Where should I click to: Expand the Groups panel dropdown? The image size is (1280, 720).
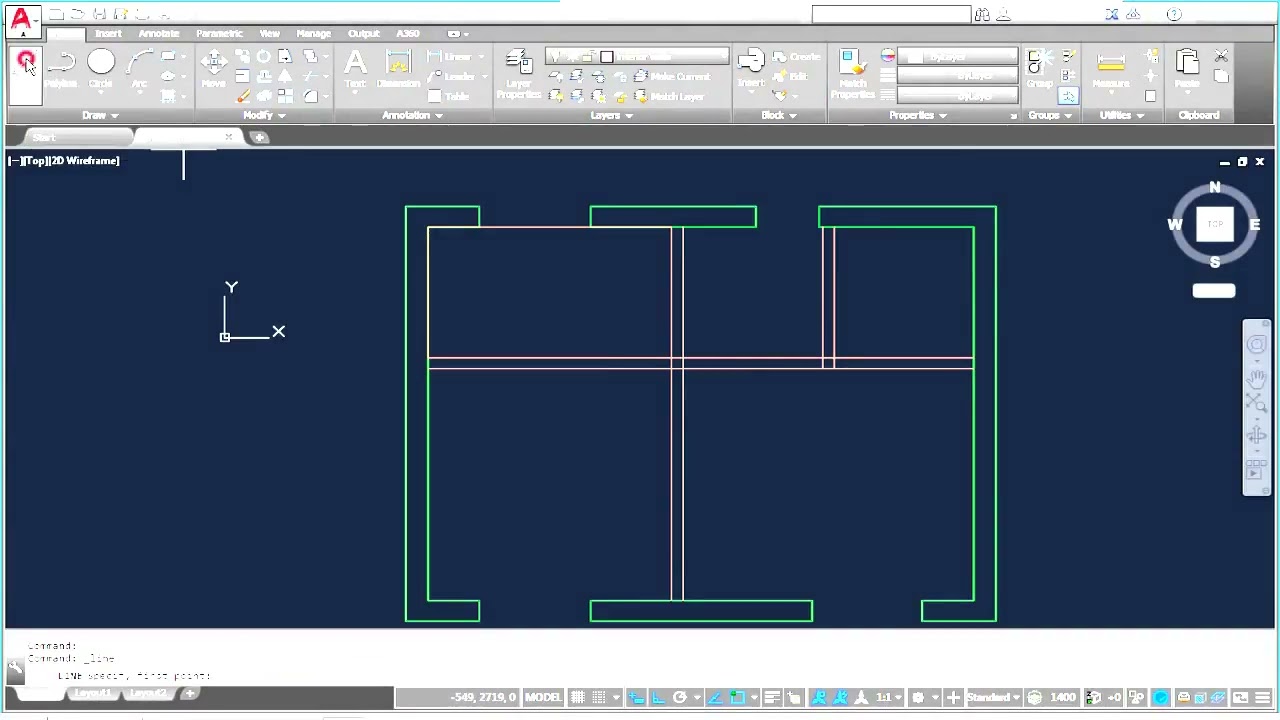(1049, 115)
